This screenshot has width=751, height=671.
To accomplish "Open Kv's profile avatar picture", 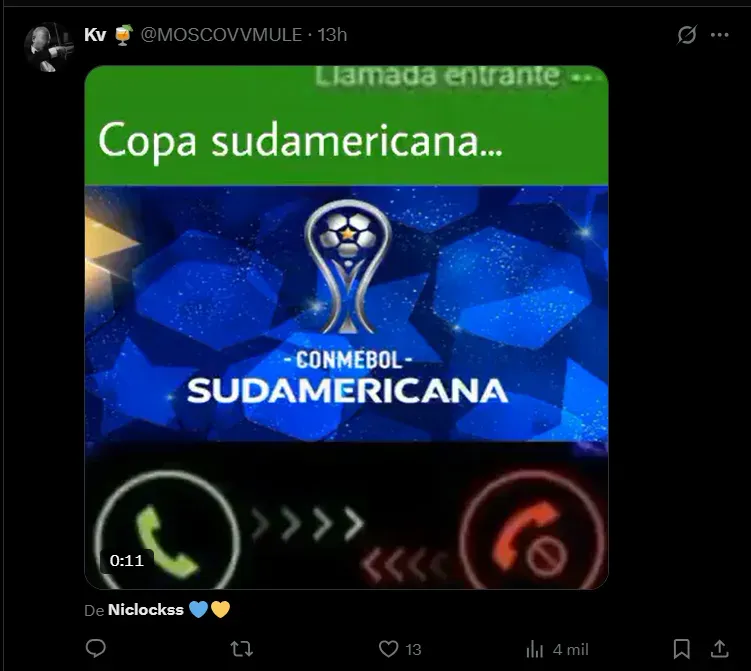I will click(x=49, y=48).
